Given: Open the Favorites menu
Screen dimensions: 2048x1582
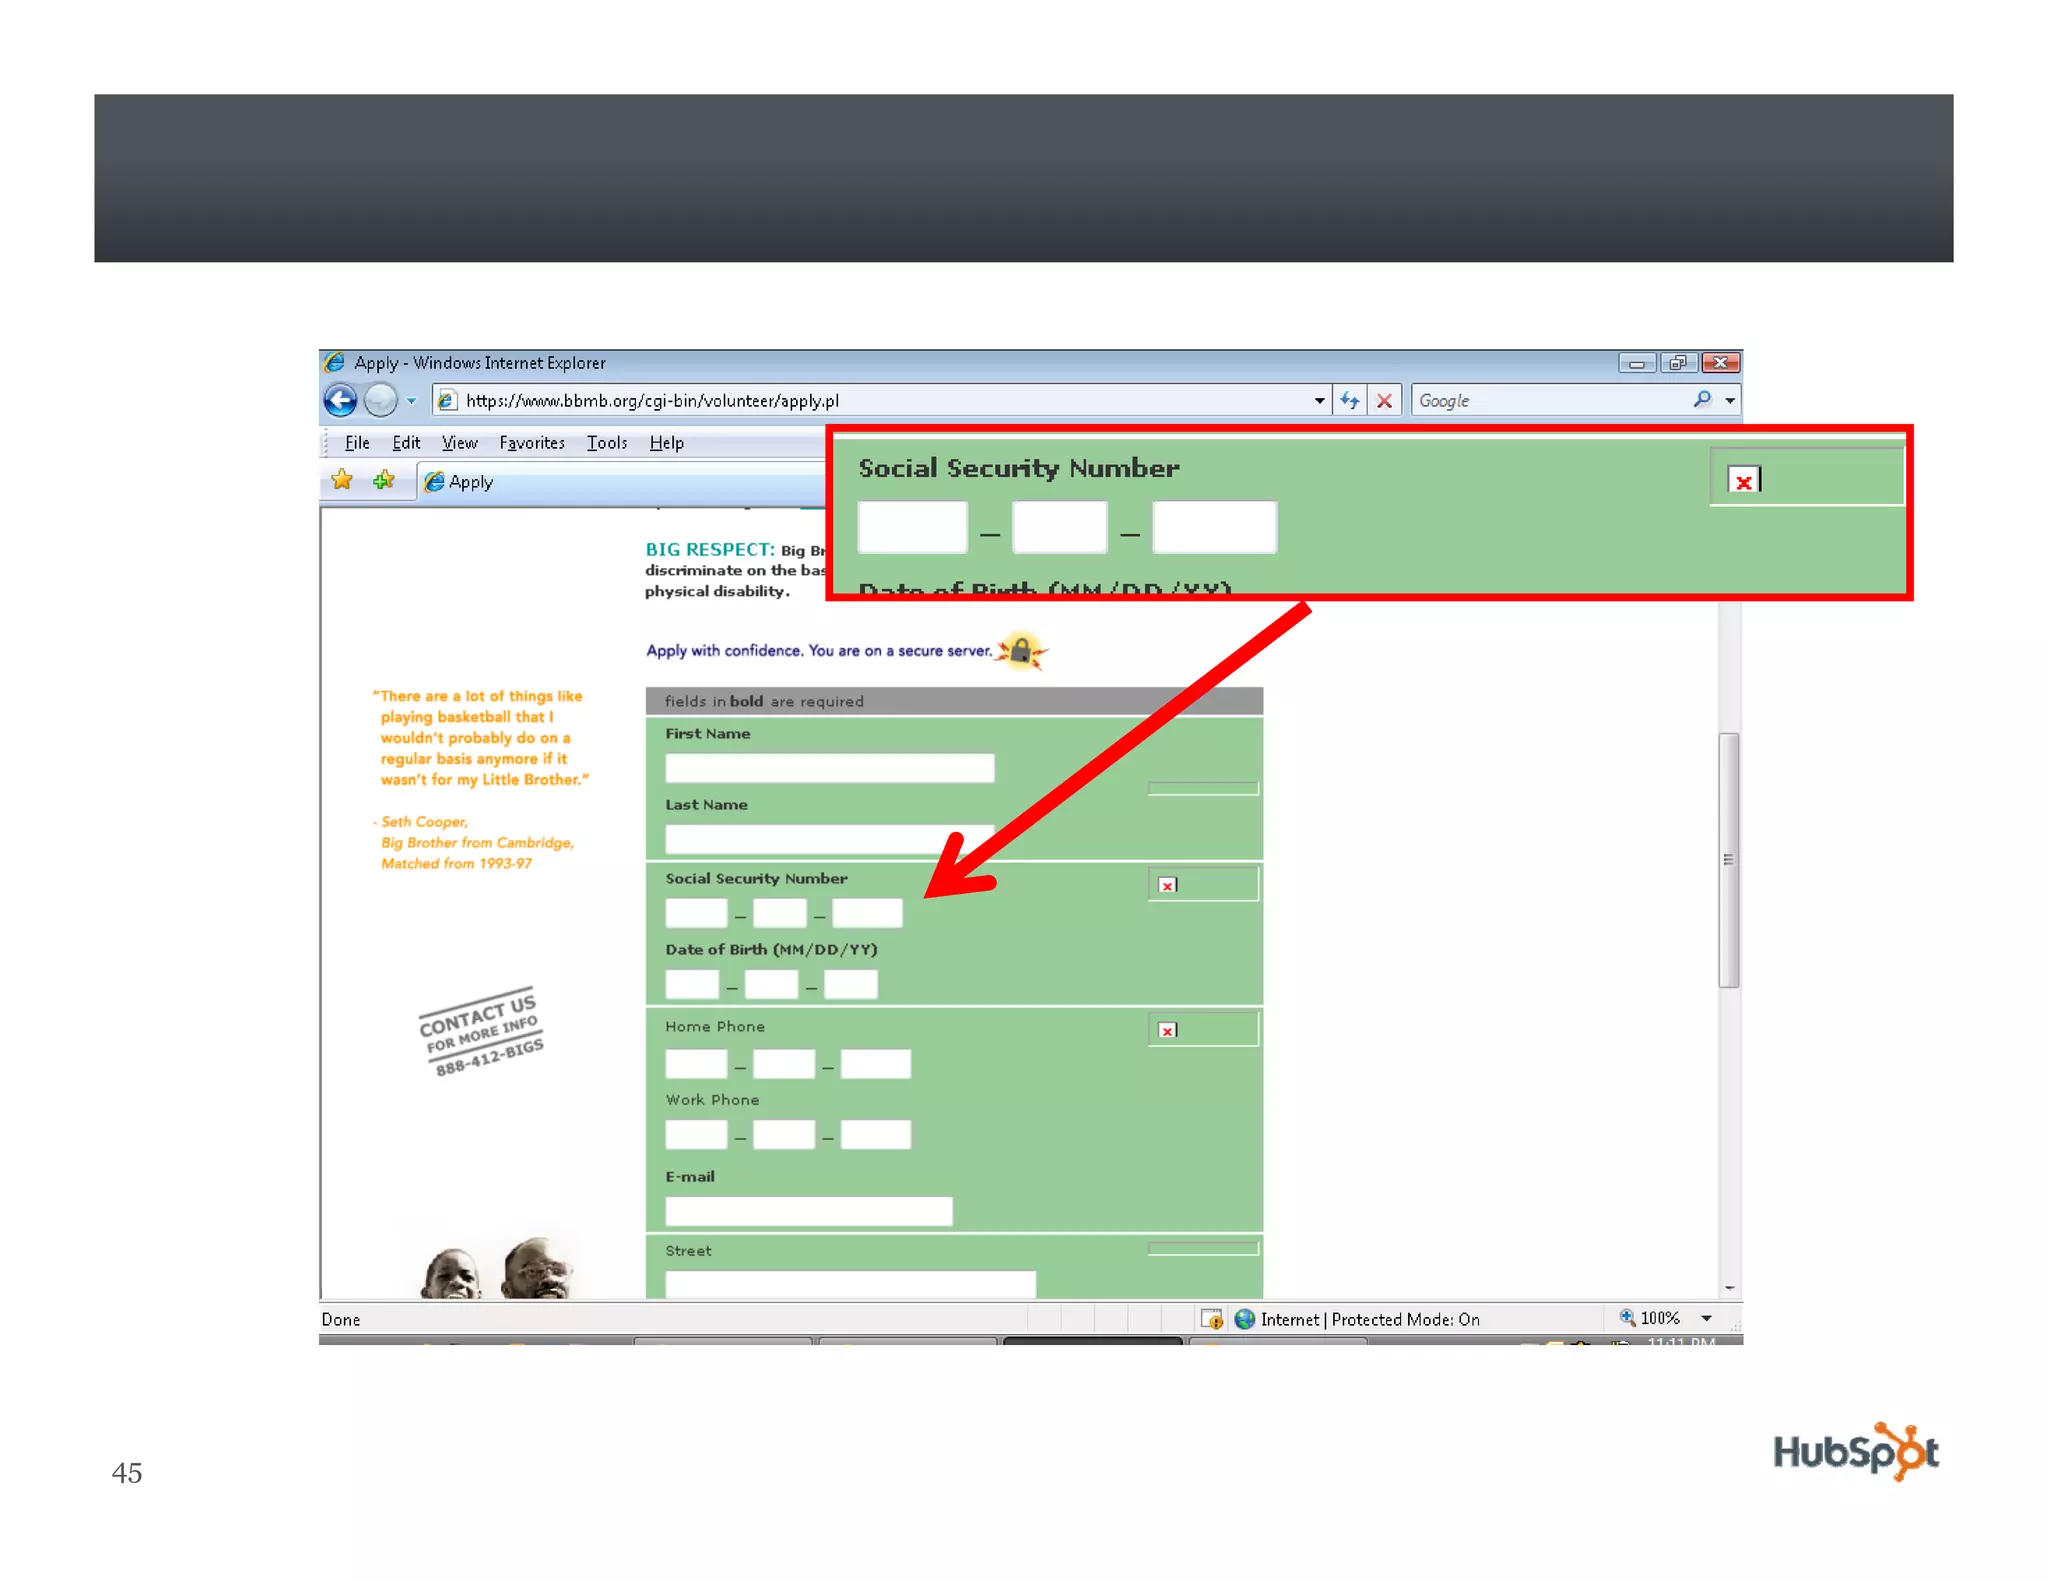Looking at the screenshot, I should click(x=531, y=442).
